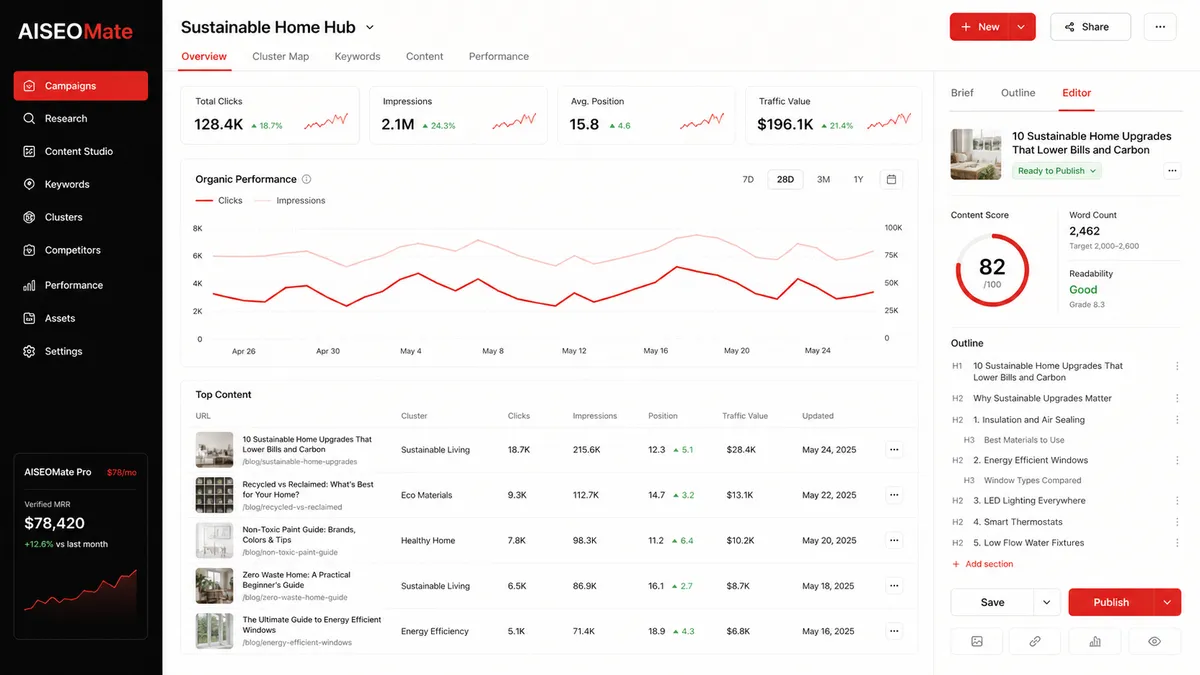Open options for Smart Thermostats outline item
Image resolution: width=1200 pixels, height=675 pixels.
pyautogui.click(x=1177, y=522)
